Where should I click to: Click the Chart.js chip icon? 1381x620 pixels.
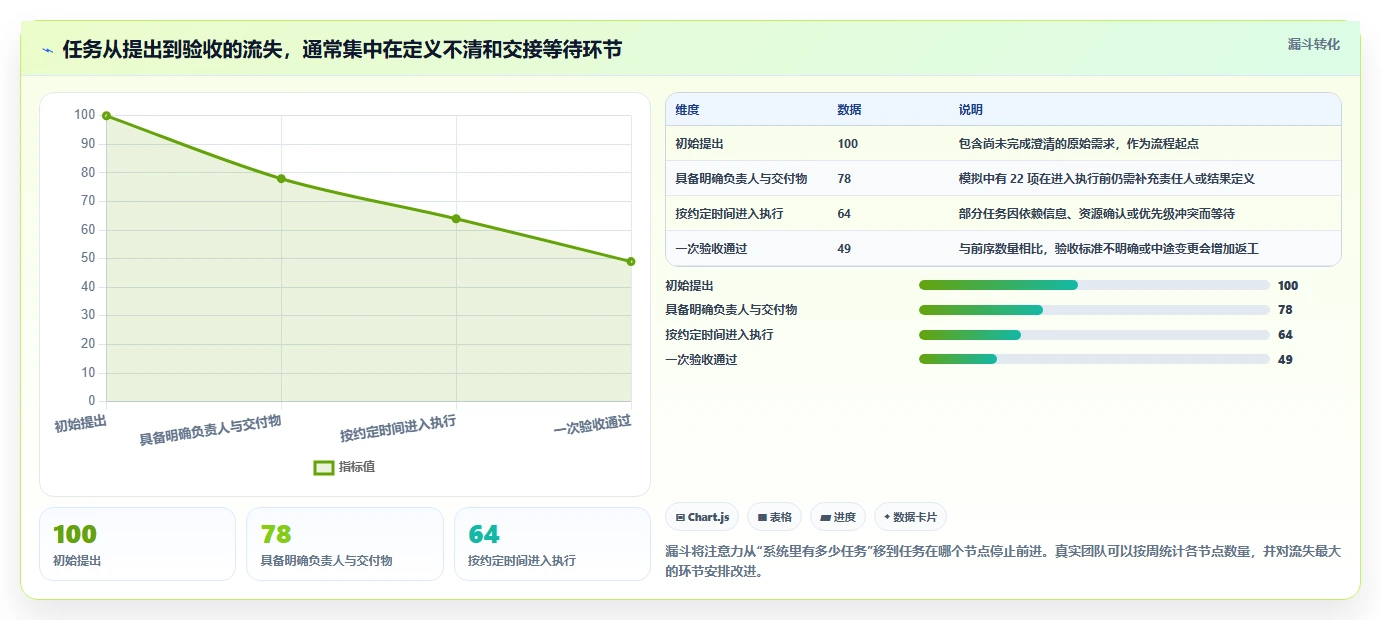[x=681, y=517]
